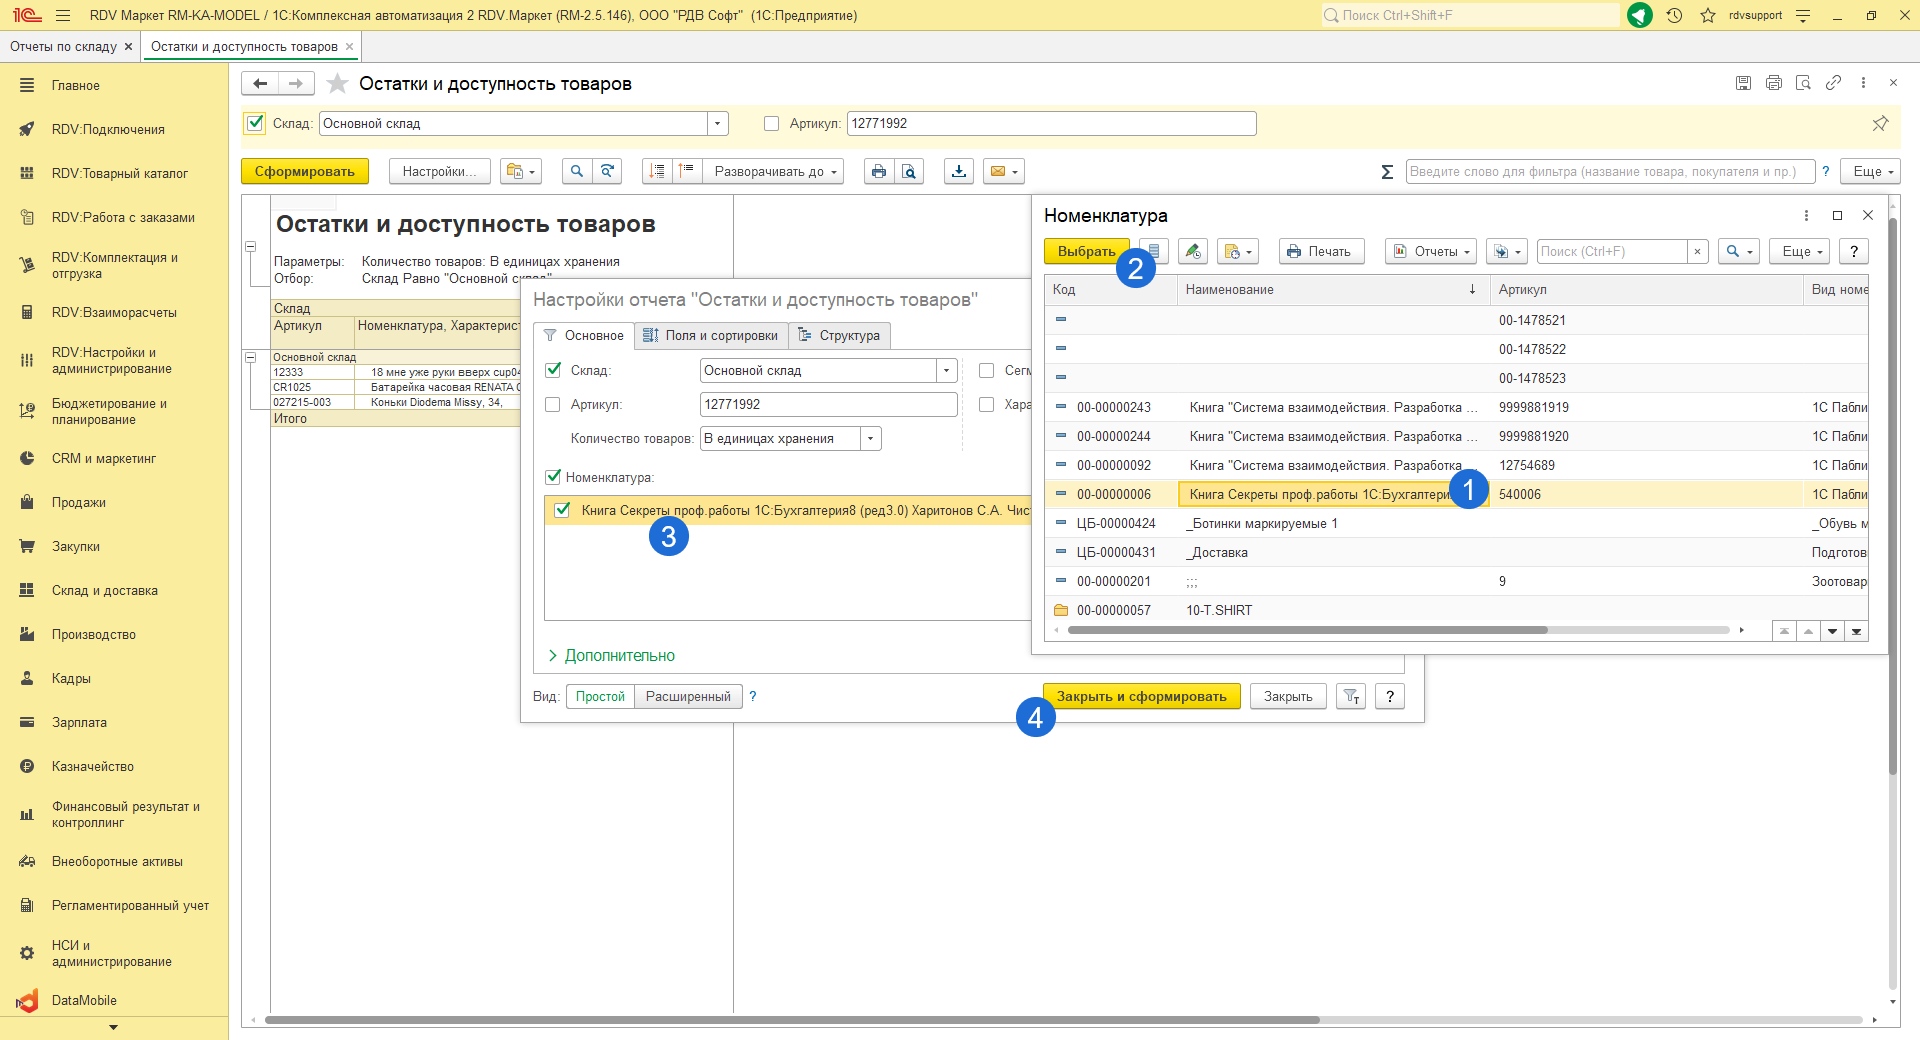Click the print preview icon in report toolbar
The image size is (1920, 1040).
(908, 171)
